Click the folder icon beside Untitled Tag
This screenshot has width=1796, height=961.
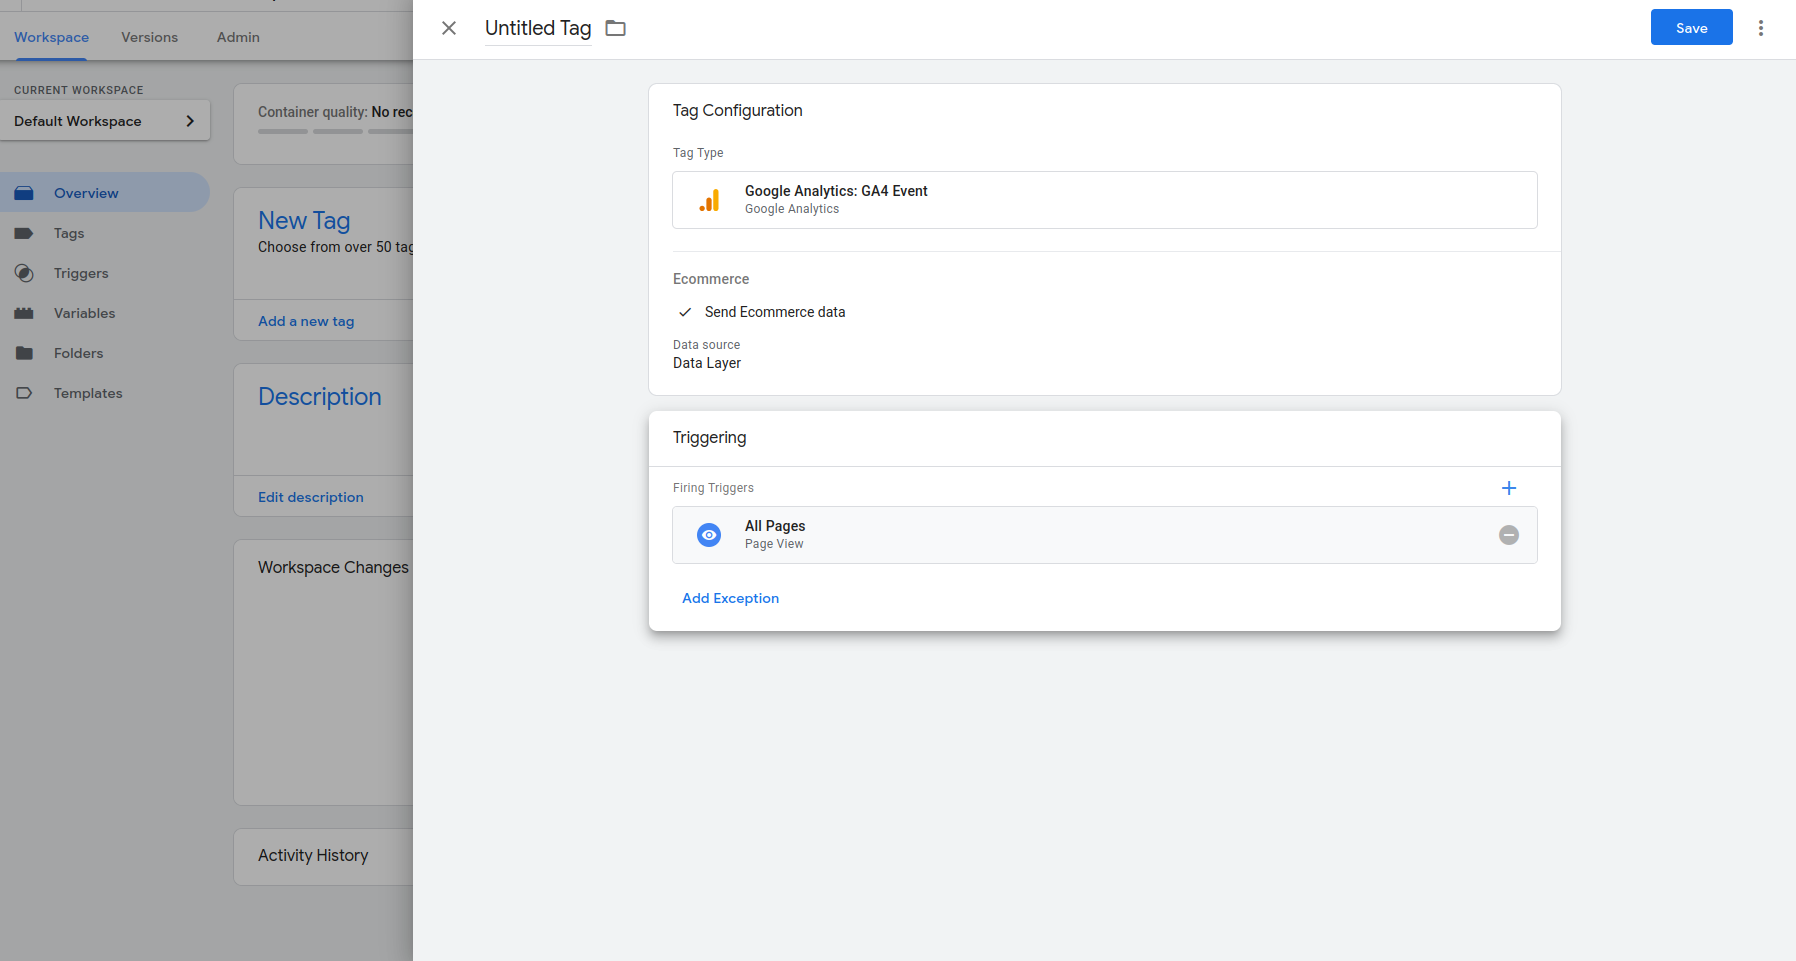pos(616,28)
